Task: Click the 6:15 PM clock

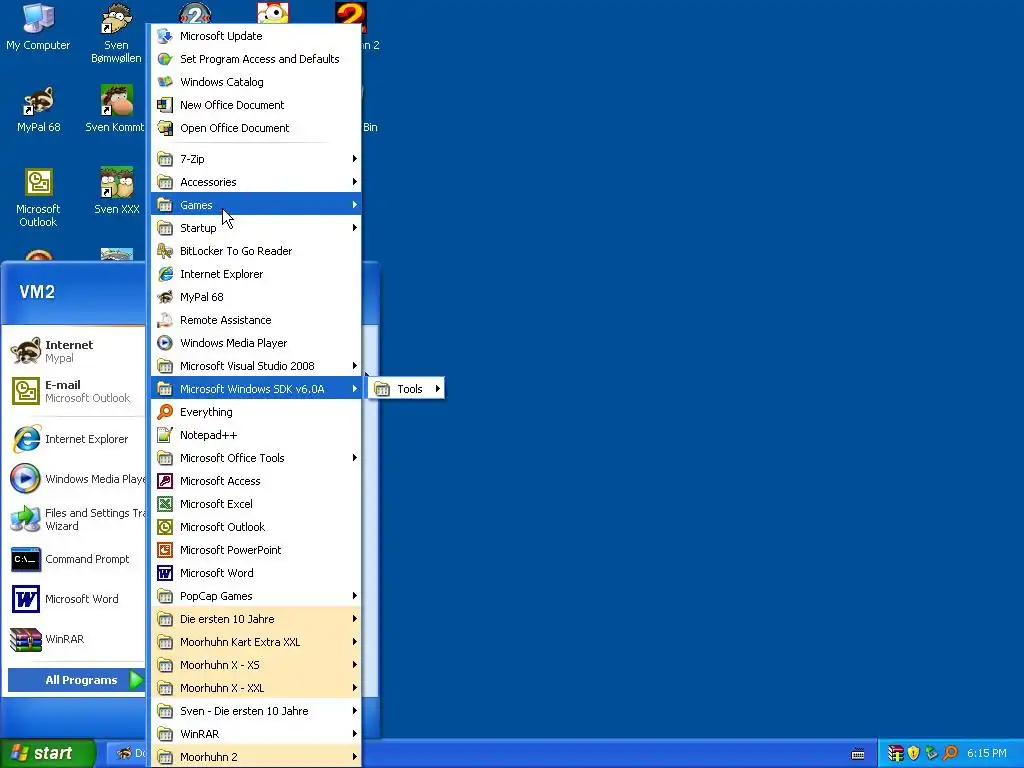Action: point(987,754)
